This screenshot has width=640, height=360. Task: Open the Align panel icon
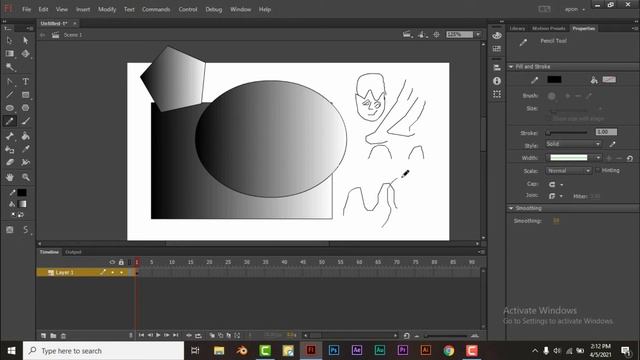(x=497, y=67)
